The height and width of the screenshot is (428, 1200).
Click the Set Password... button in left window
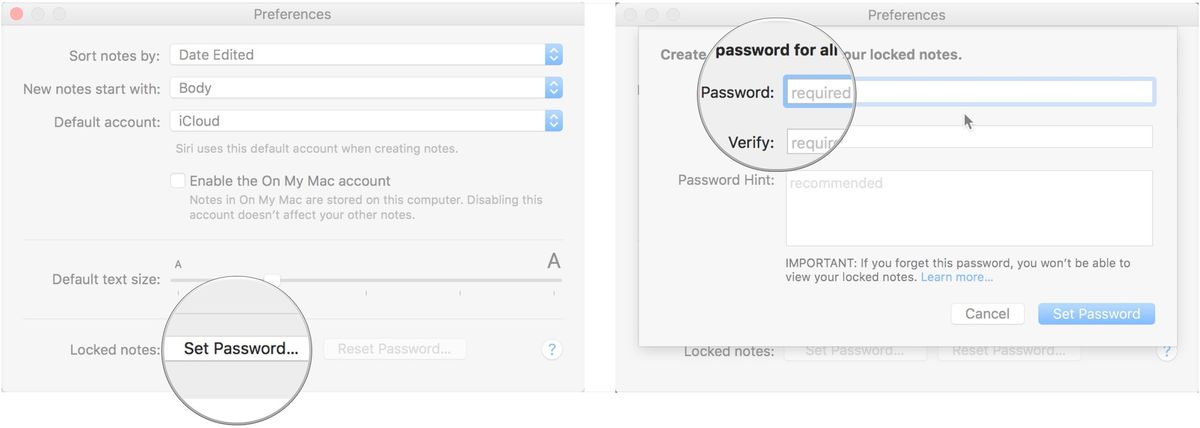pyautogui.click(x=241, y=349)
